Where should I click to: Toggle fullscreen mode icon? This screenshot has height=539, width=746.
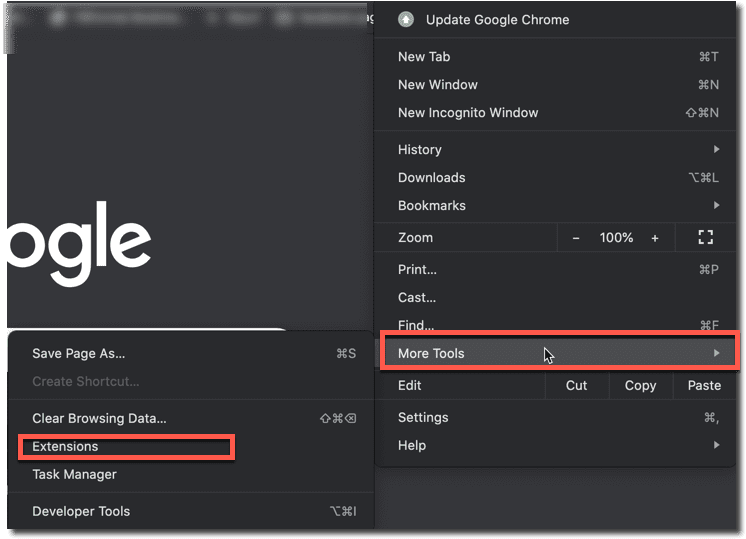[x=706, y=237]
